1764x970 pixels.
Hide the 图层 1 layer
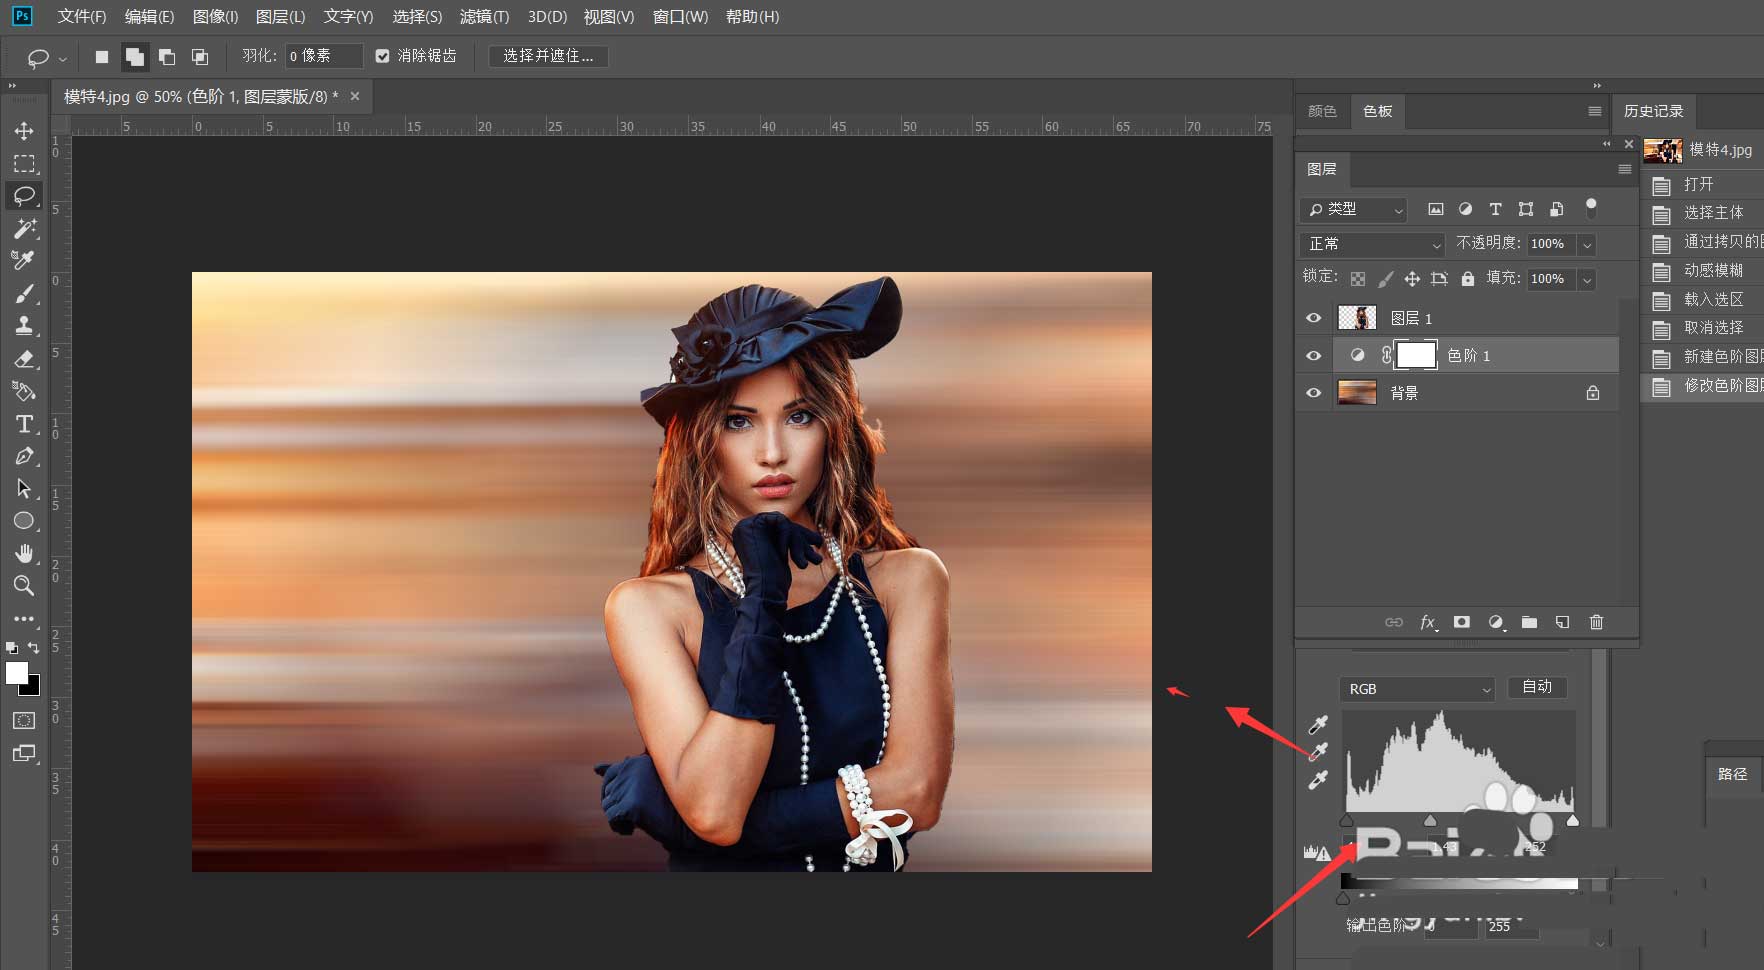[1314, 318]
